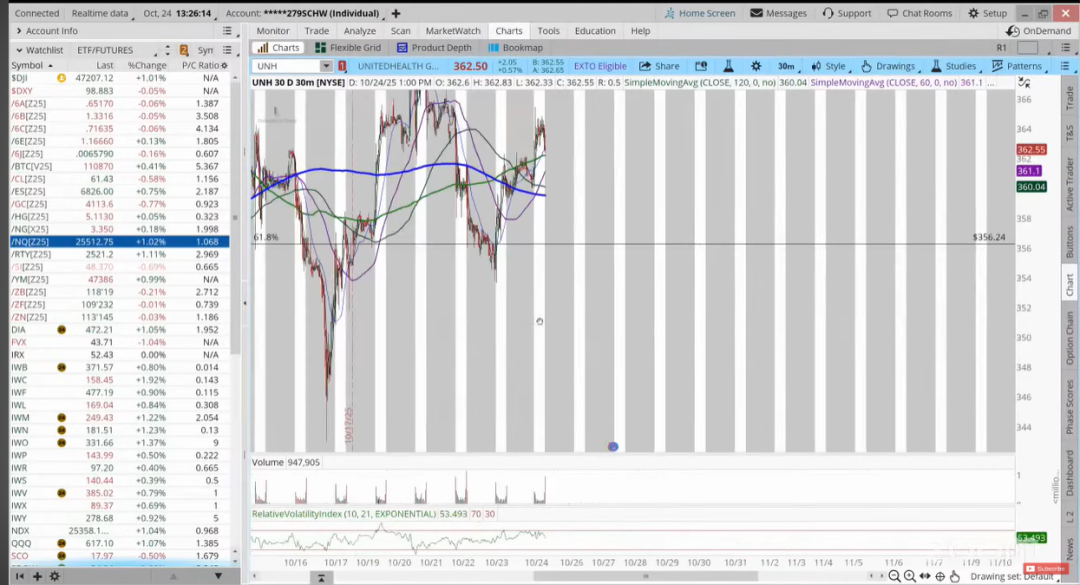Image resolution: width=1080 pixels, height=585 pixels.
Task: Select the Bookmap subtab
Action: click(x=515, y=48)
